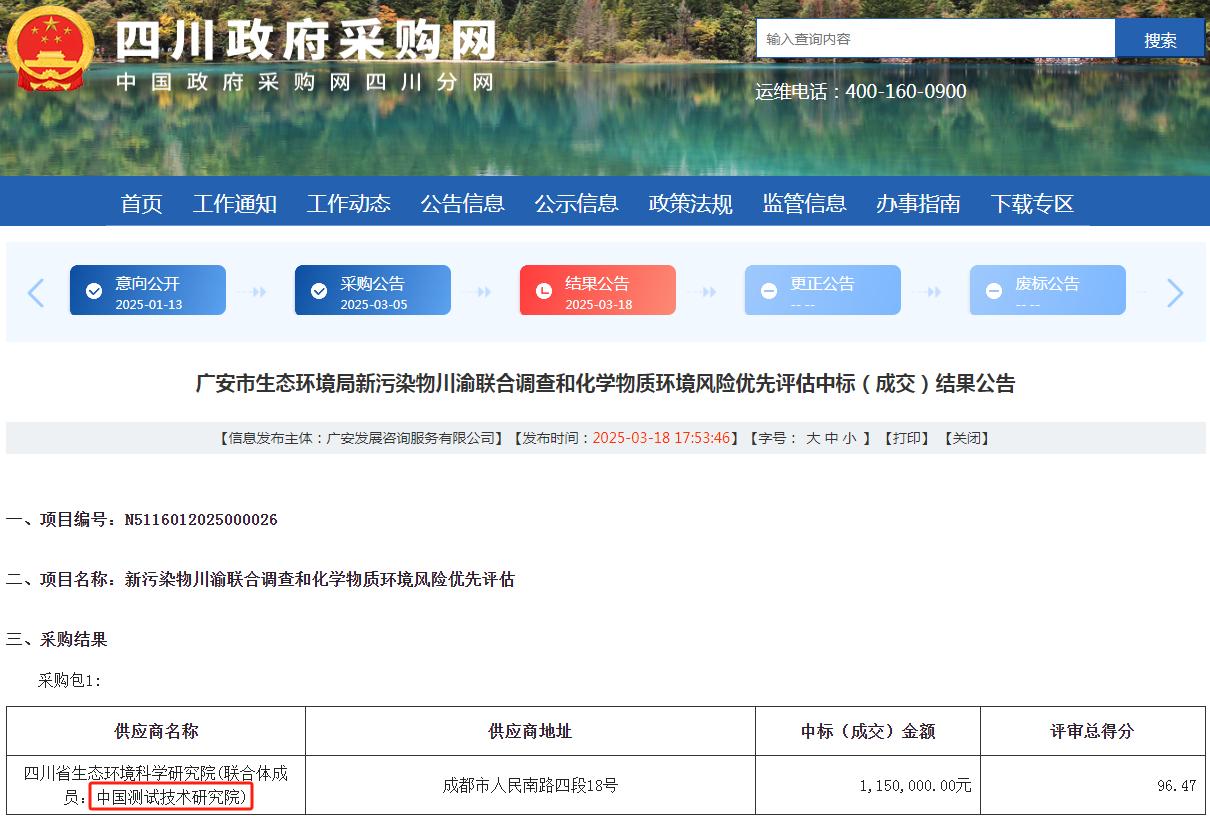This screenshot has width=1210, height=821.
Task: Click minus icon on 更正公告 step
Action: tap(769, 291)
